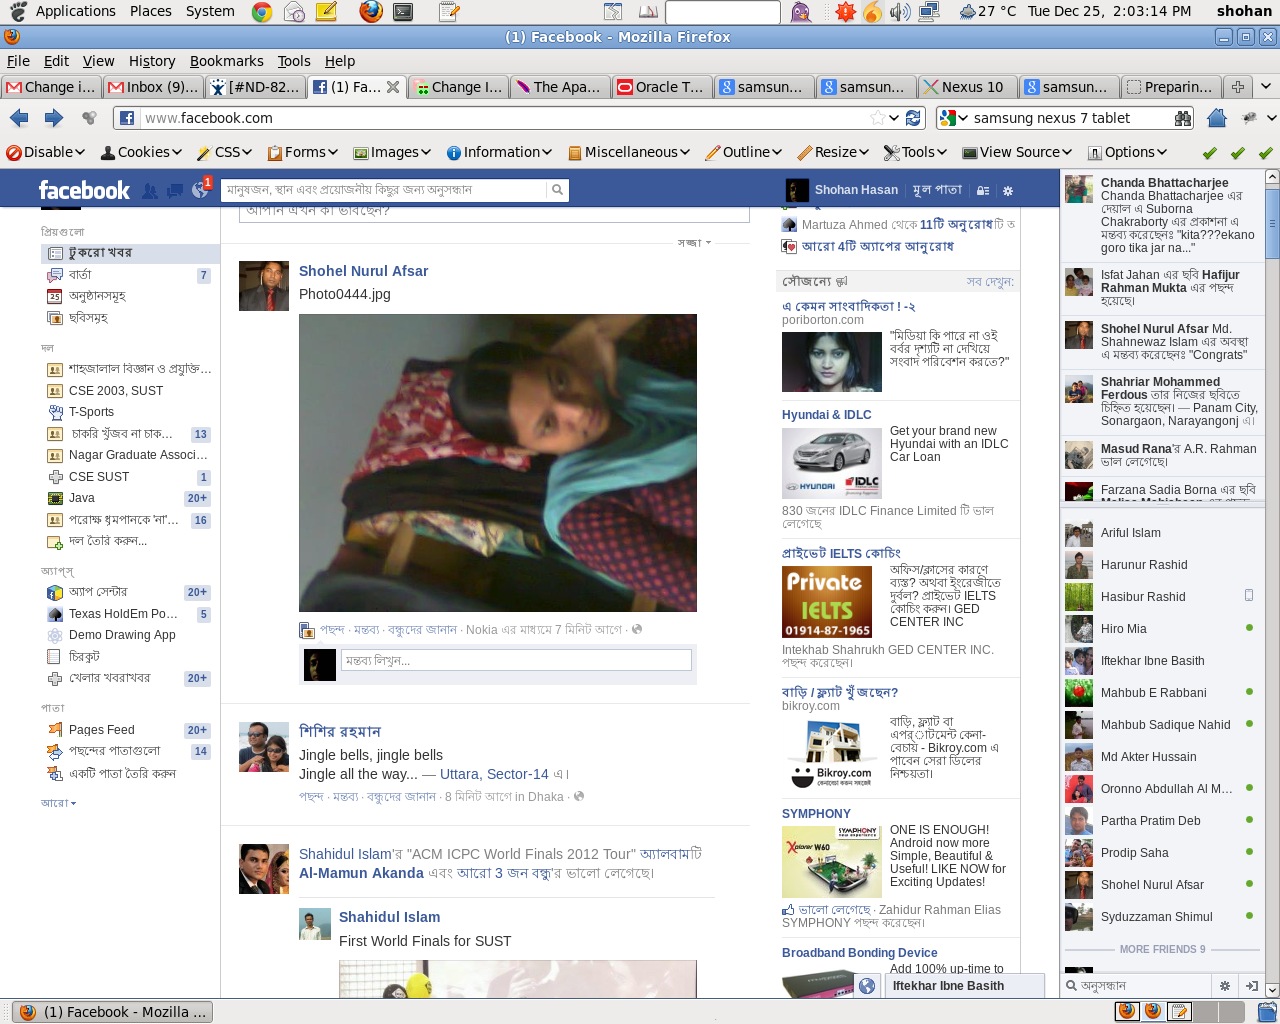
Task: Open the Texas HoldEm Poker app link
Action: pos(123,614)
